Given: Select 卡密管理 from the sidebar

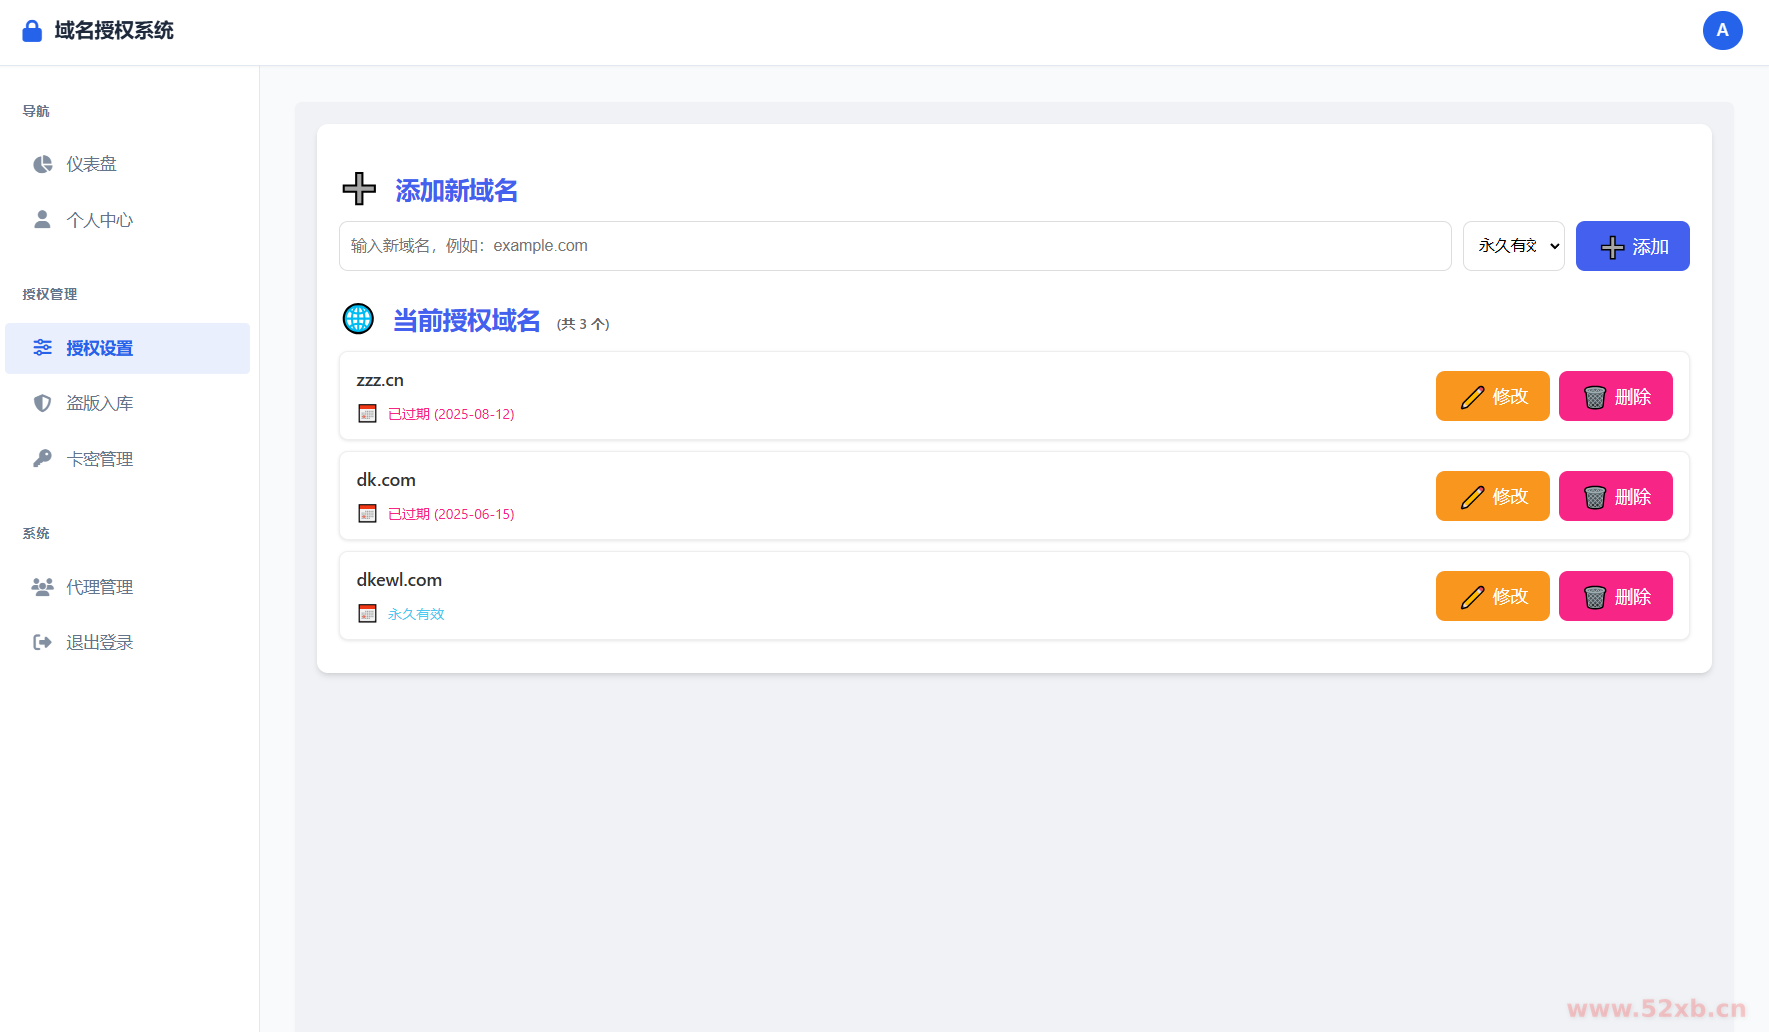Looking at the screenshot, I should click(100, 459).
